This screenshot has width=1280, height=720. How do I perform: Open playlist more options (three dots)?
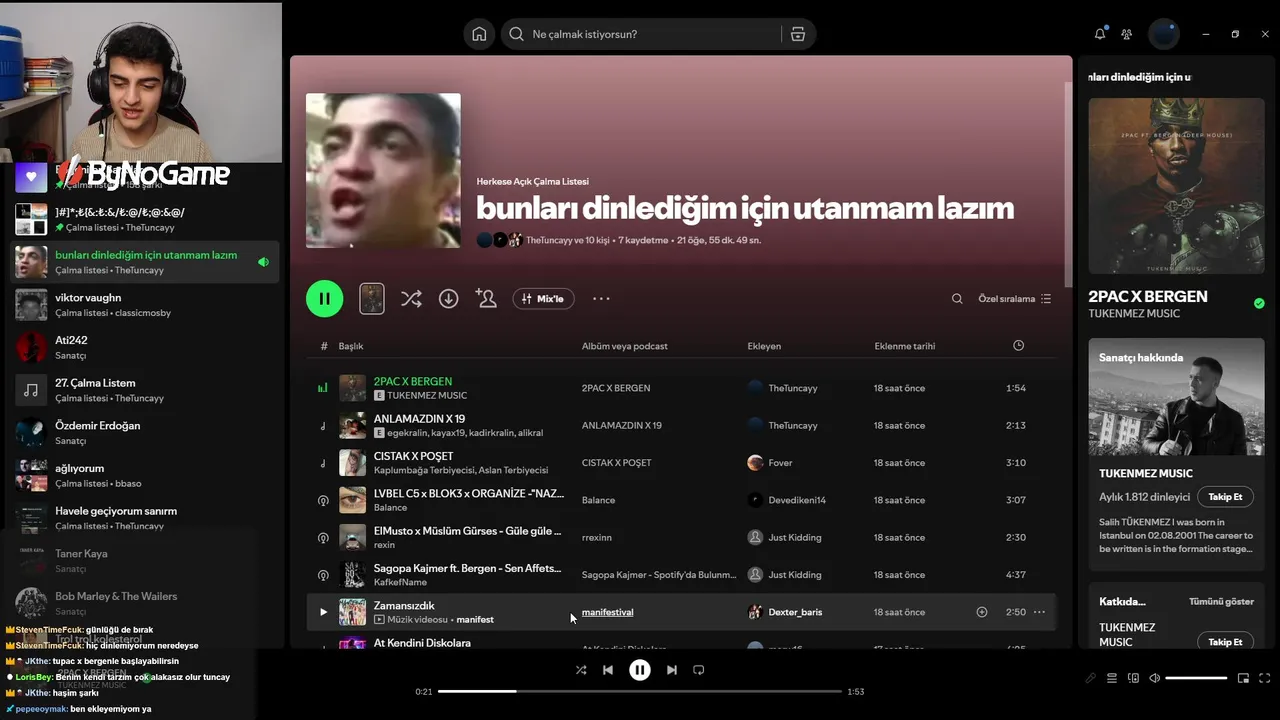pos(601,298)
